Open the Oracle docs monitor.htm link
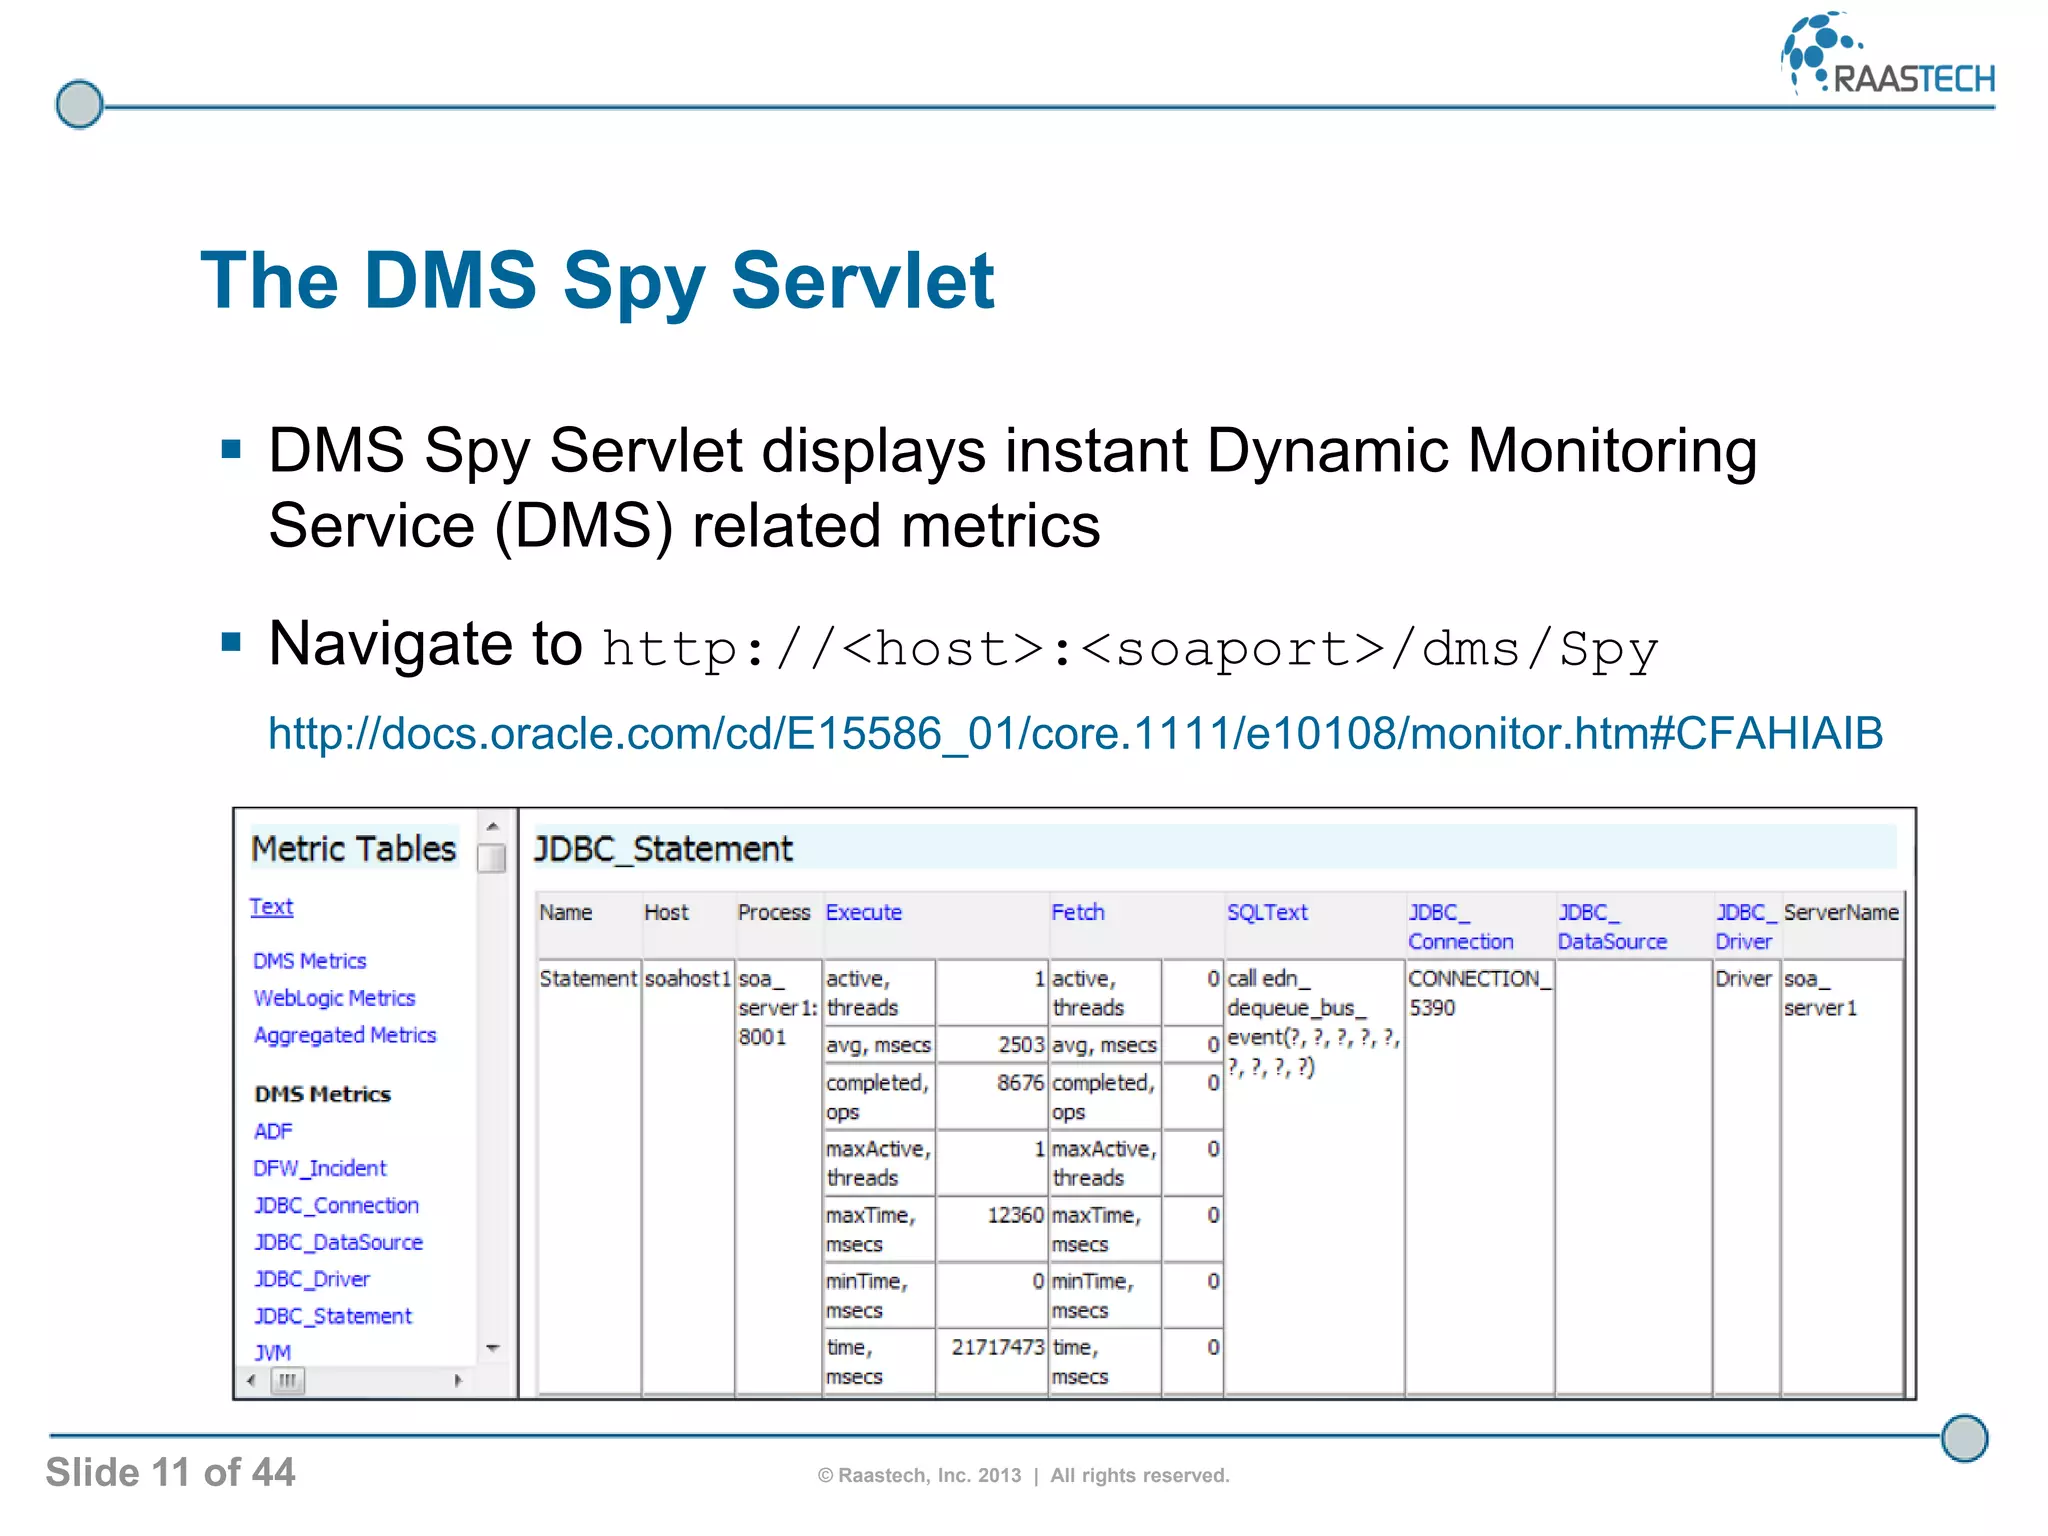Image resolution: width=2048 pixels, height=1536 pixels. [1075, 733]
